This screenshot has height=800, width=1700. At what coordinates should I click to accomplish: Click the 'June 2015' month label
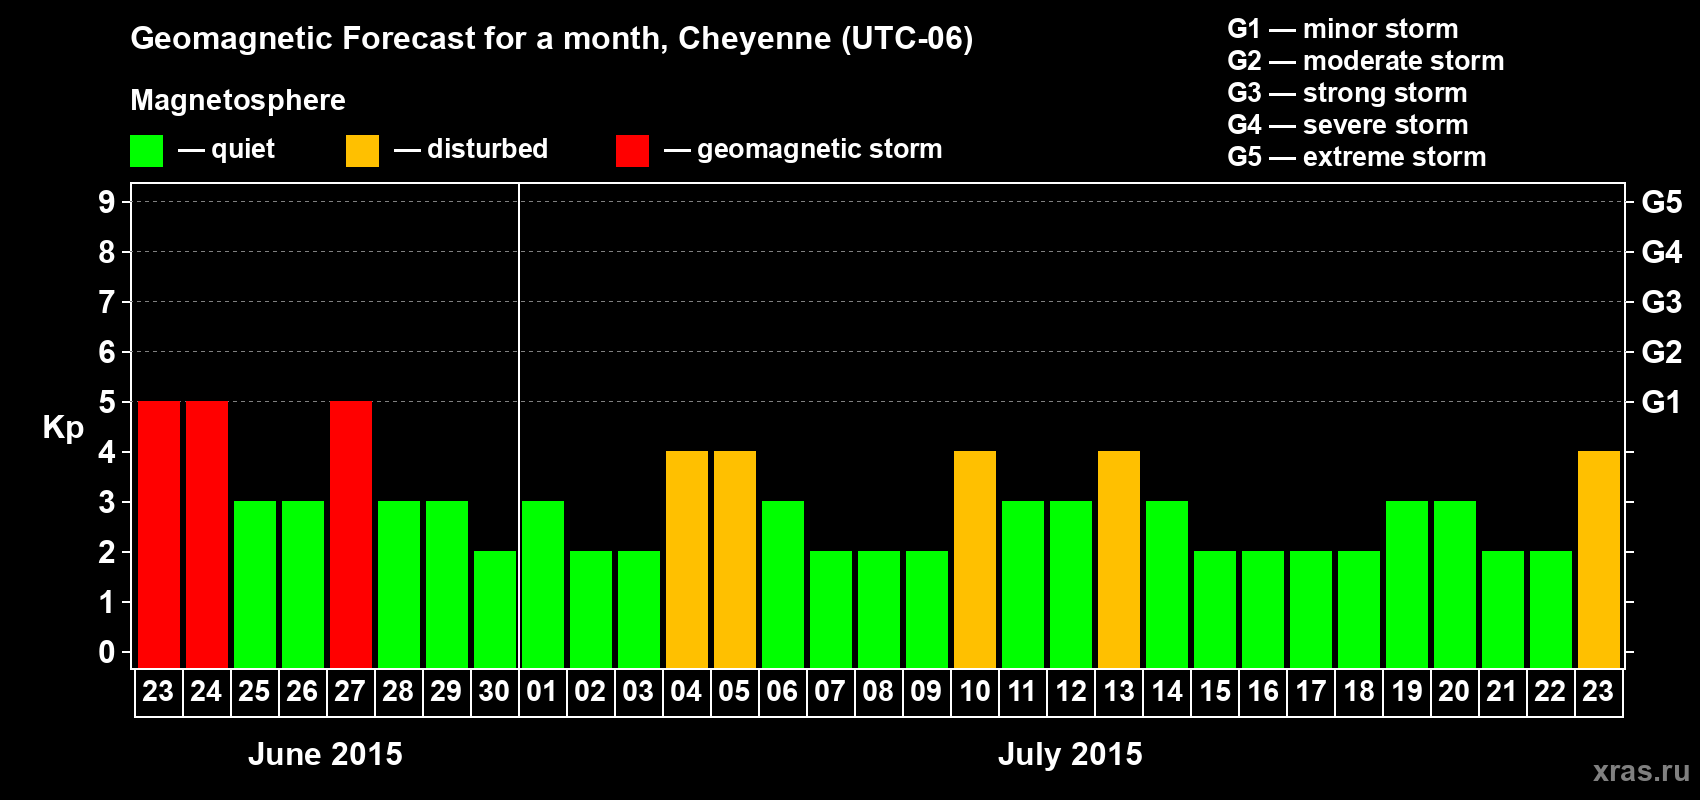325,754
